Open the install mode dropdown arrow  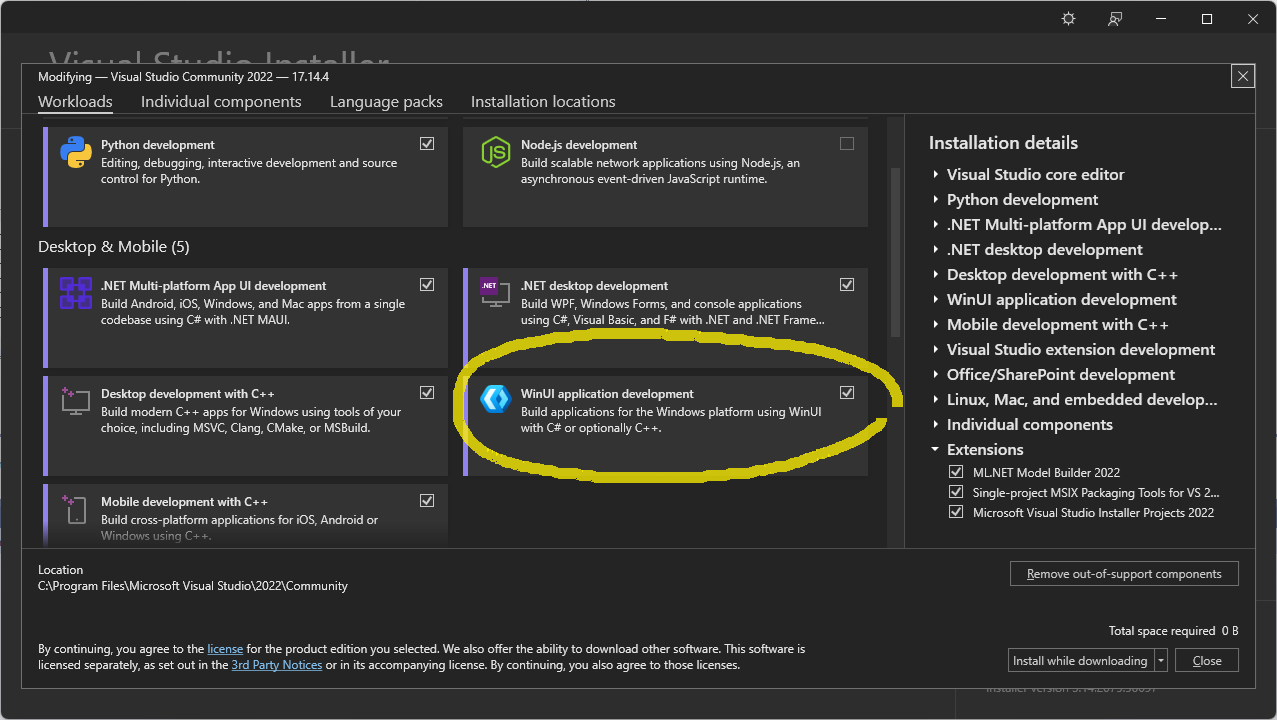1161,660
